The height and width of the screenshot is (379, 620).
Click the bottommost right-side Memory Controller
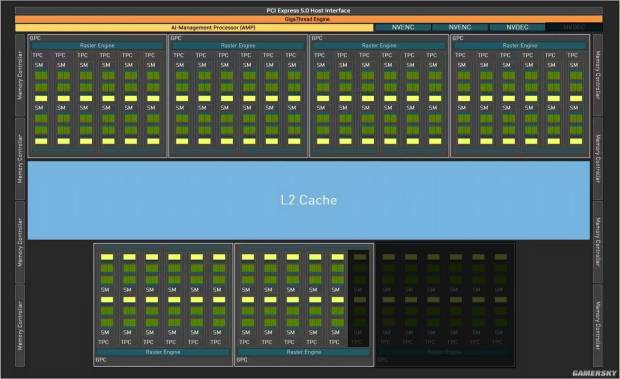tap(597, 325)
